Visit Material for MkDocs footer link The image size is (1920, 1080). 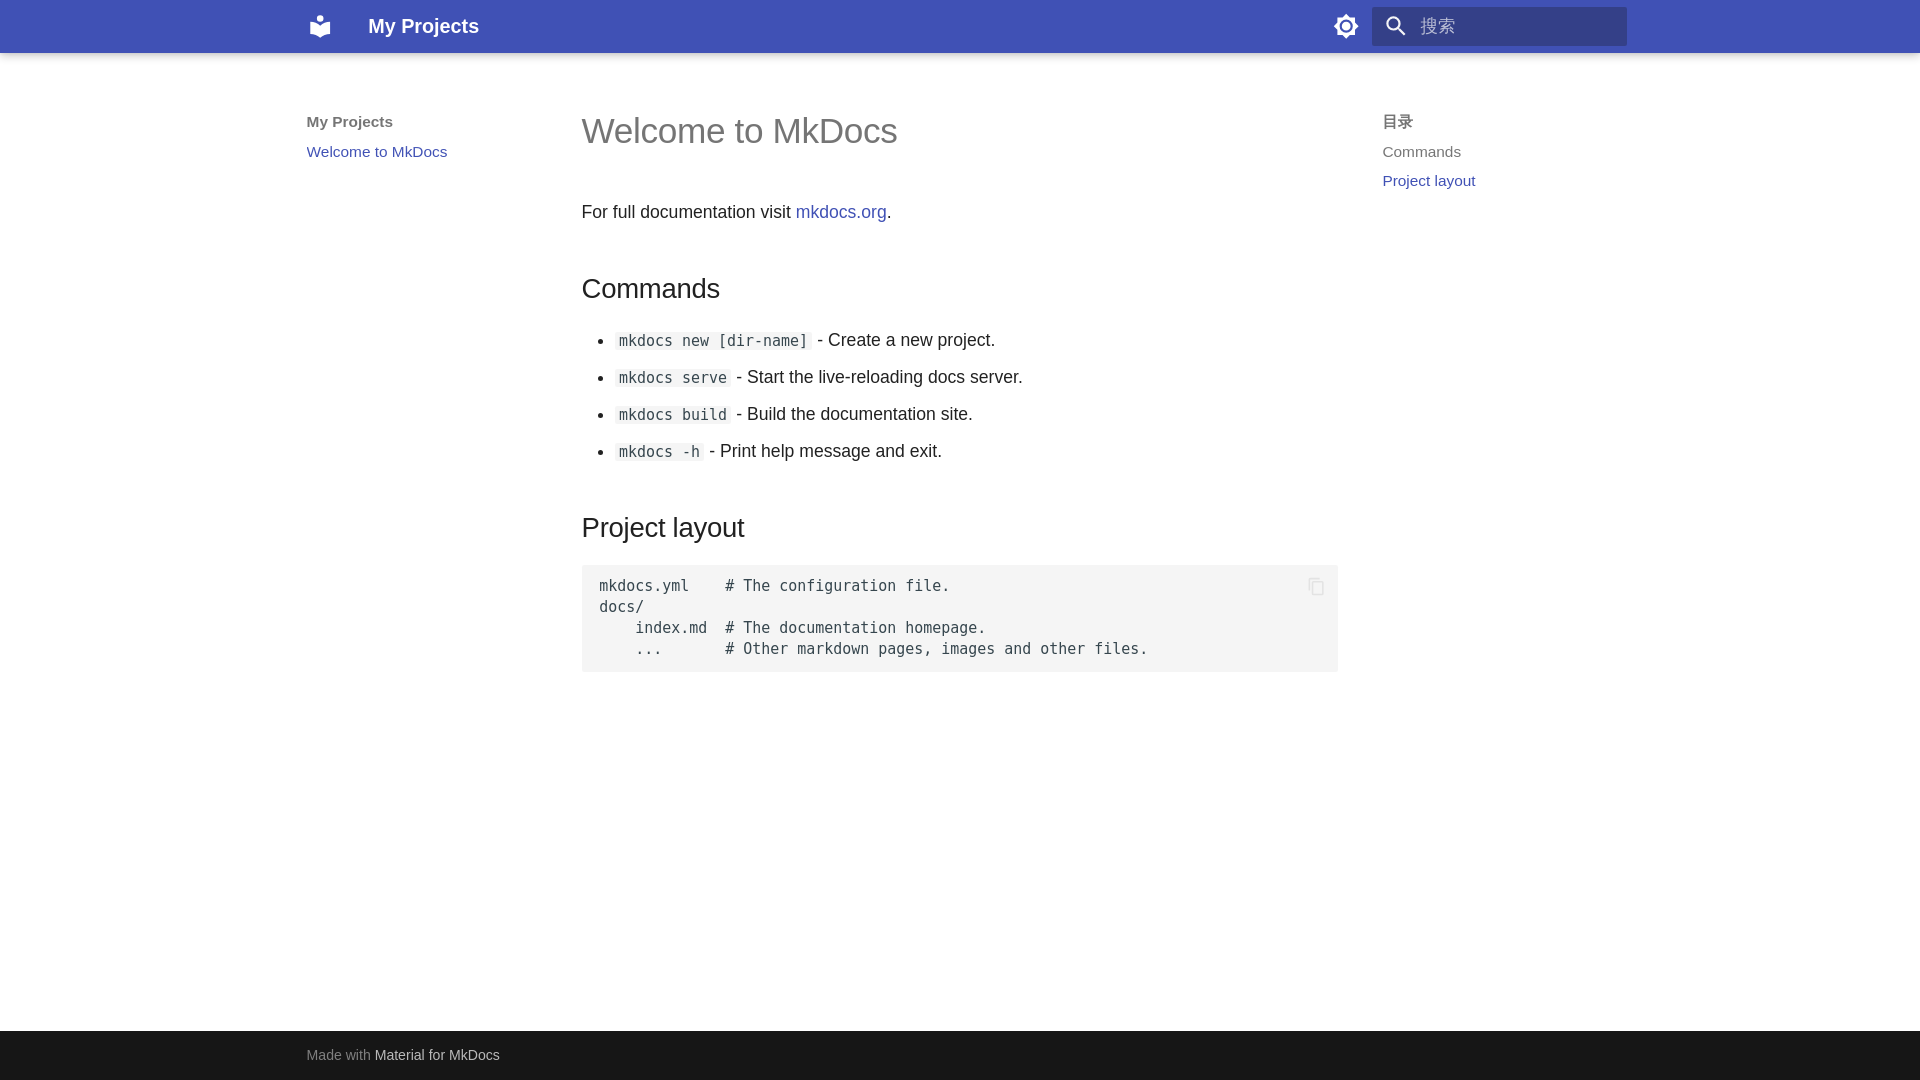click(437, 1055)
